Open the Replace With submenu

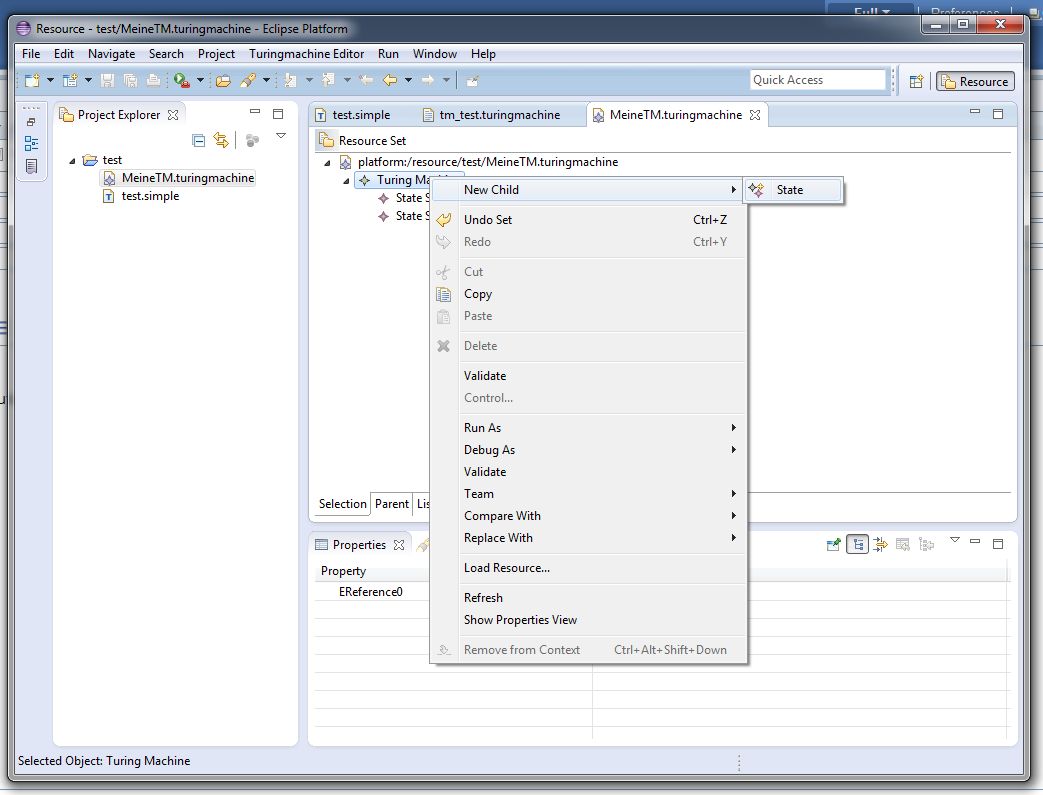coord(589,537)
